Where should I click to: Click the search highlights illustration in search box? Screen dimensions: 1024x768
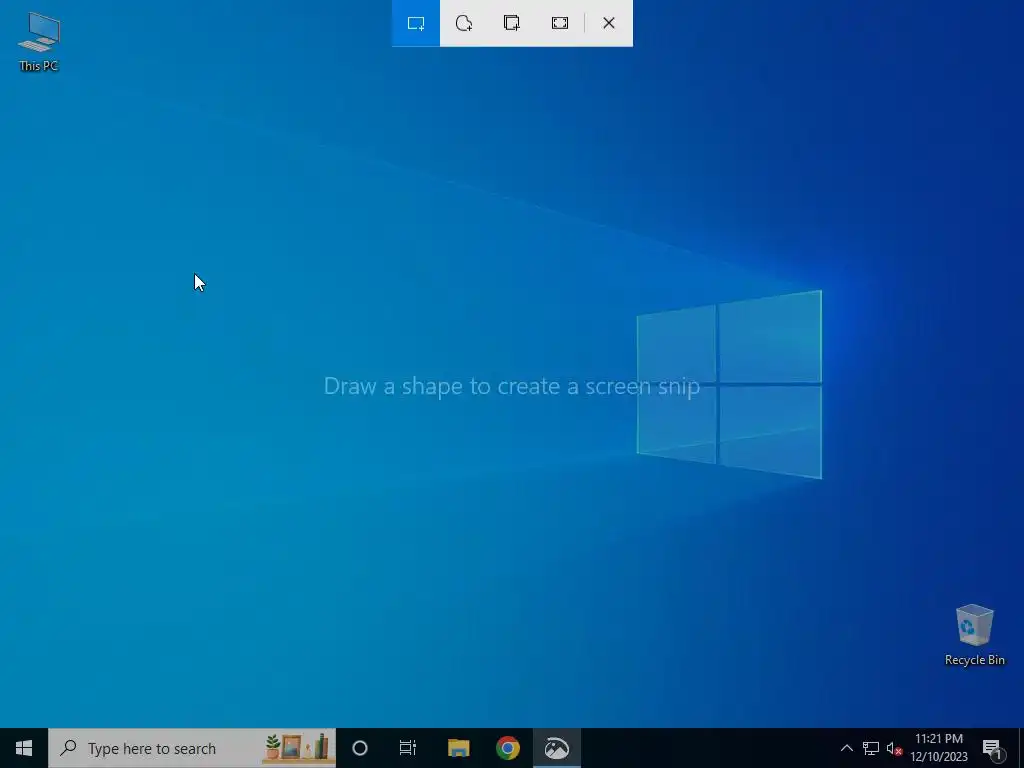click(x=297, y=748)
